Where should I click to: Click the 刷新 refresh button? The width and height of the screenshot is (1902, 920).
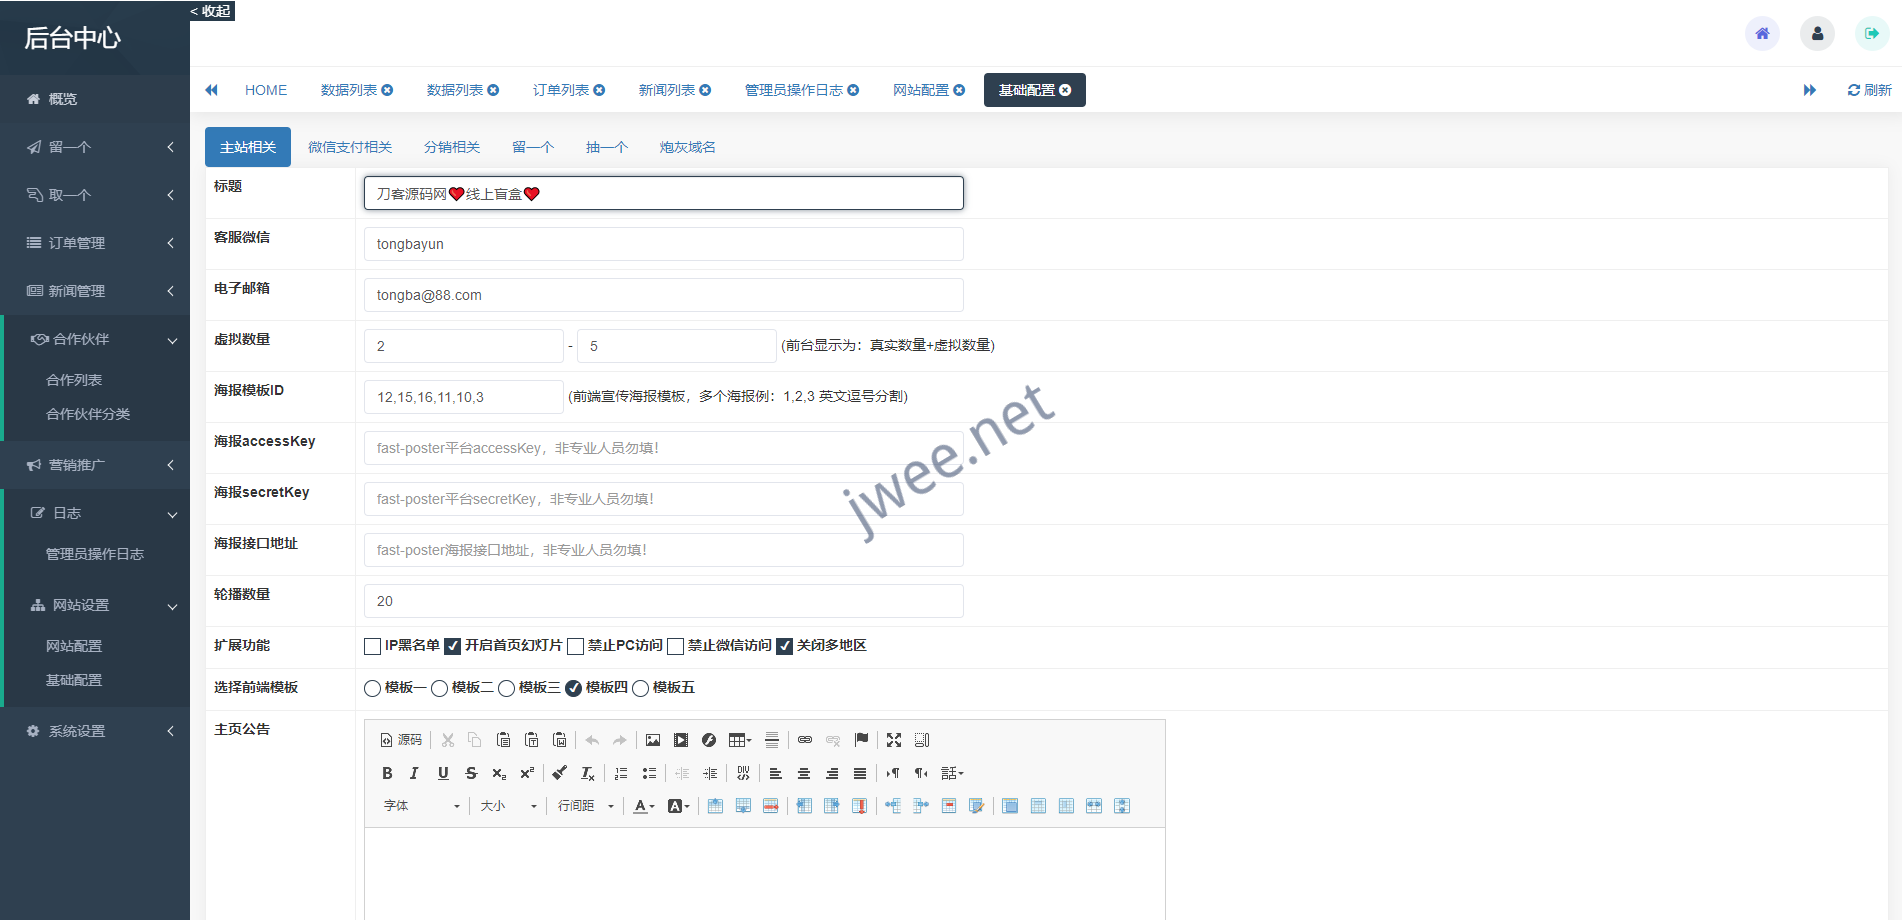(x=1869, y=90)
